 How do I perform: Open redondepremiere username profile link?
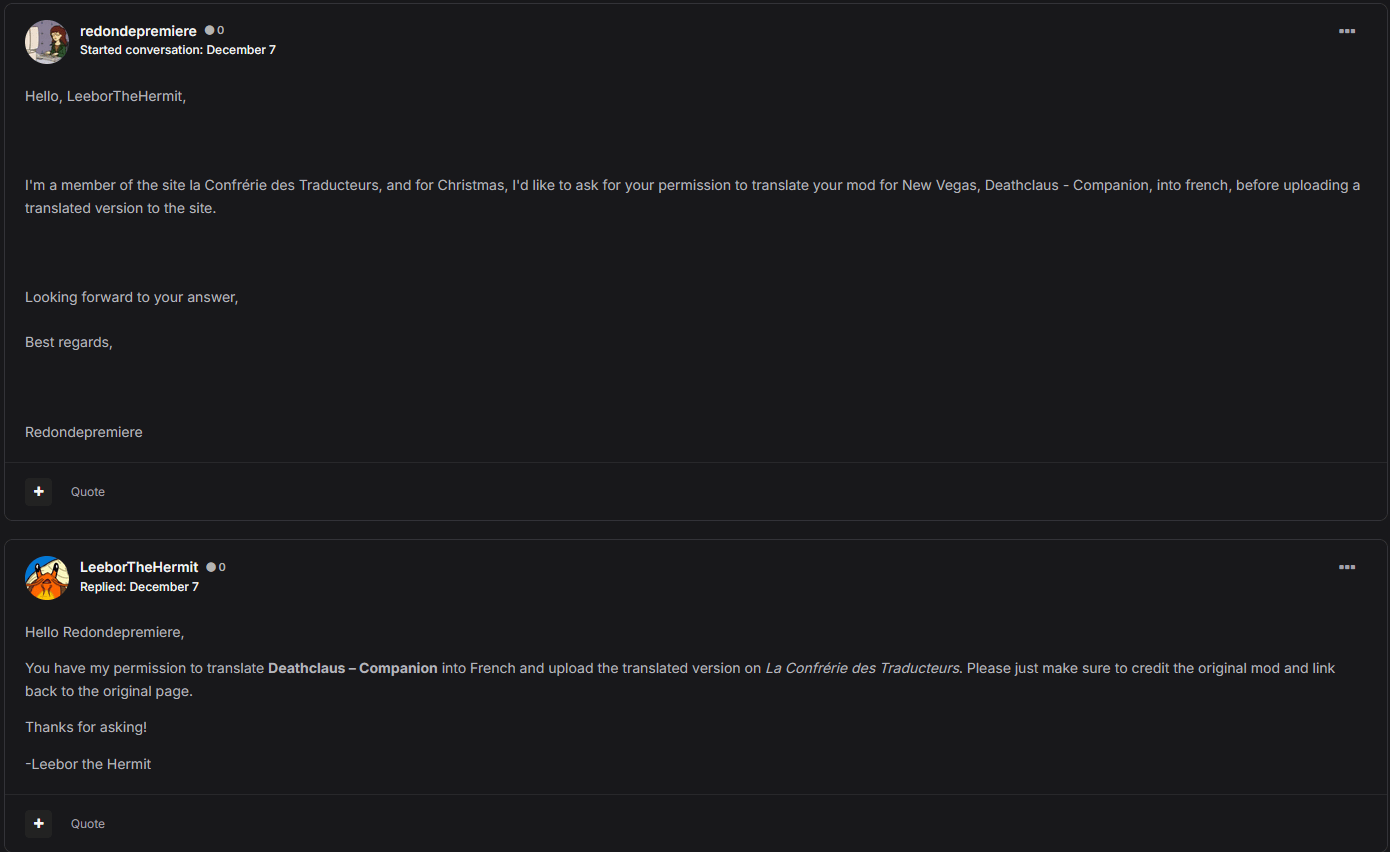click(138, 31)
